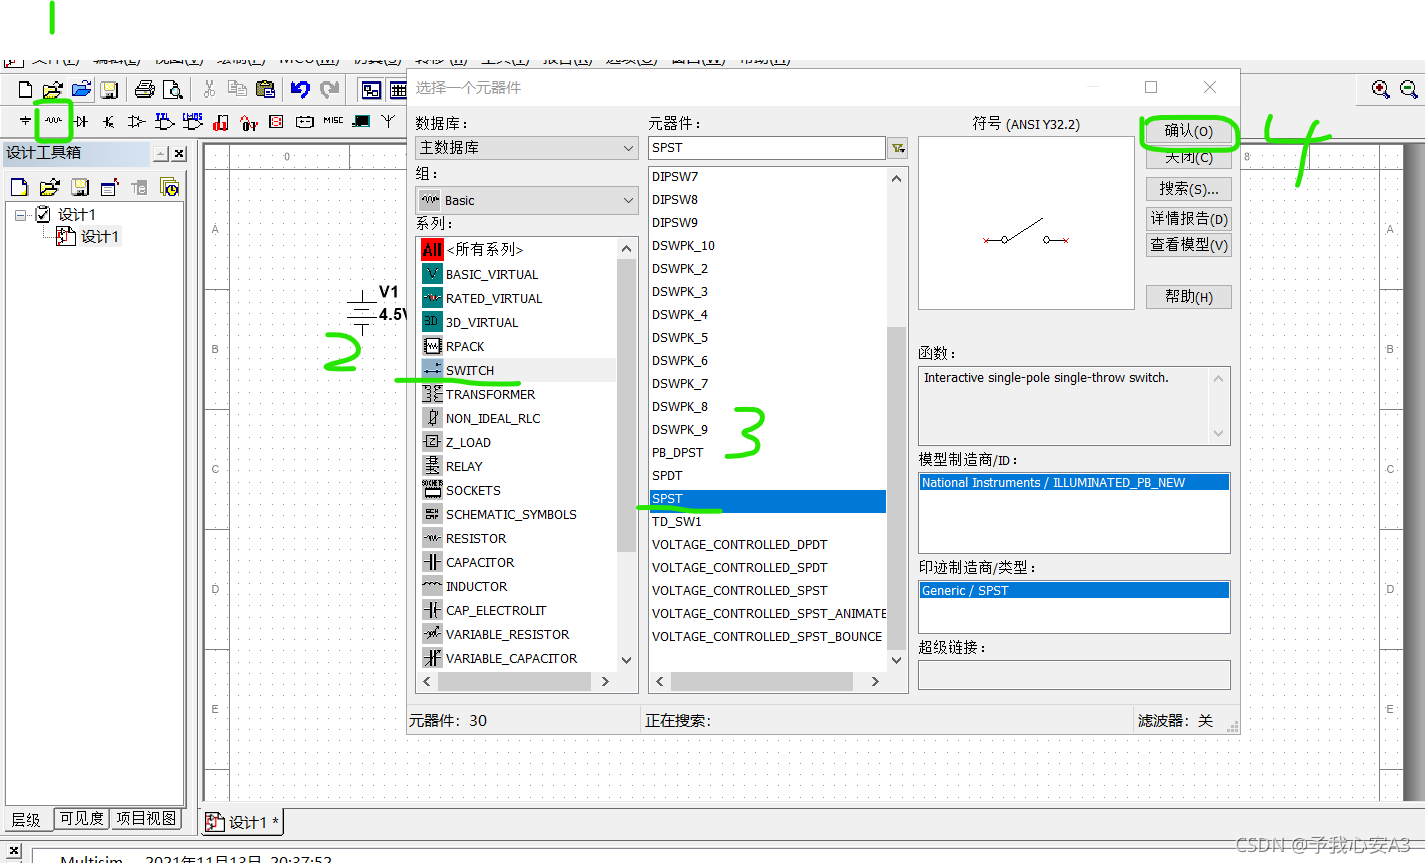Screen dimensions: 1425x863
Task: Switch to the 项目视图 tab
Action: pos(146,818)
